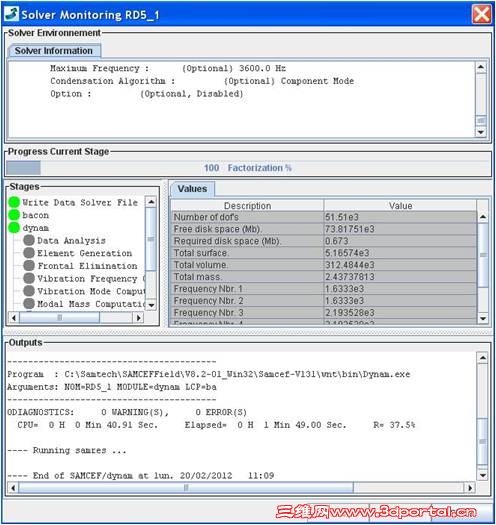The width and height of the screenshot is (496, 525).
Task: Click Values table scroll up arrow
Action: pos(483,217)
